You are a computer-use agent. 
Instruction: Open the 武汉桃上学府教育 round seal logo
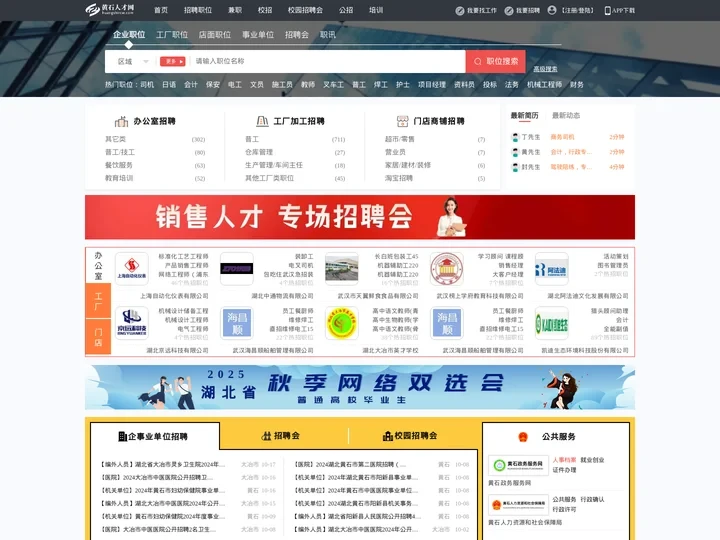(446, 269)
